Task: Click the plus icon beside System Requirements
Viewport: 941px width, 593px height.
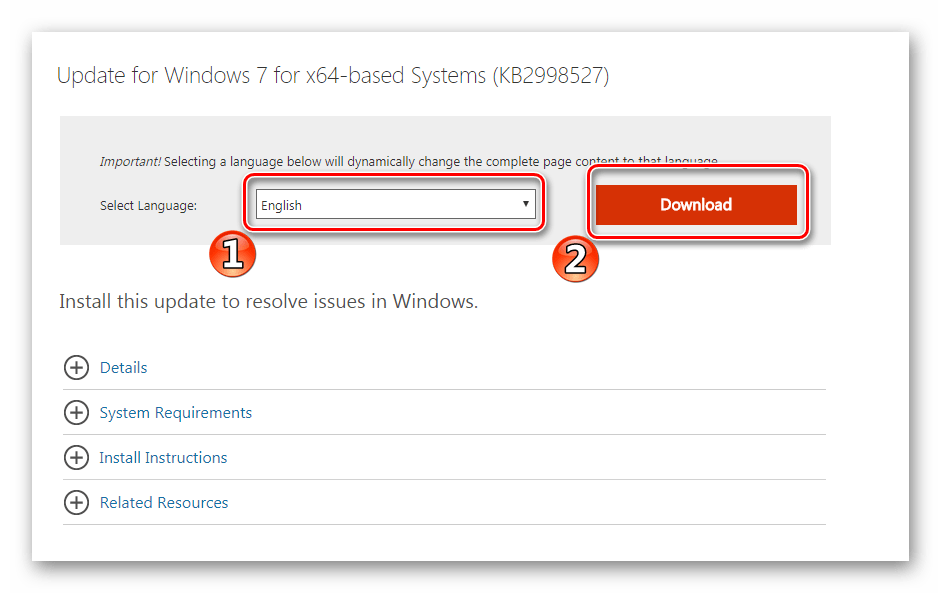Action: (76, 412)
